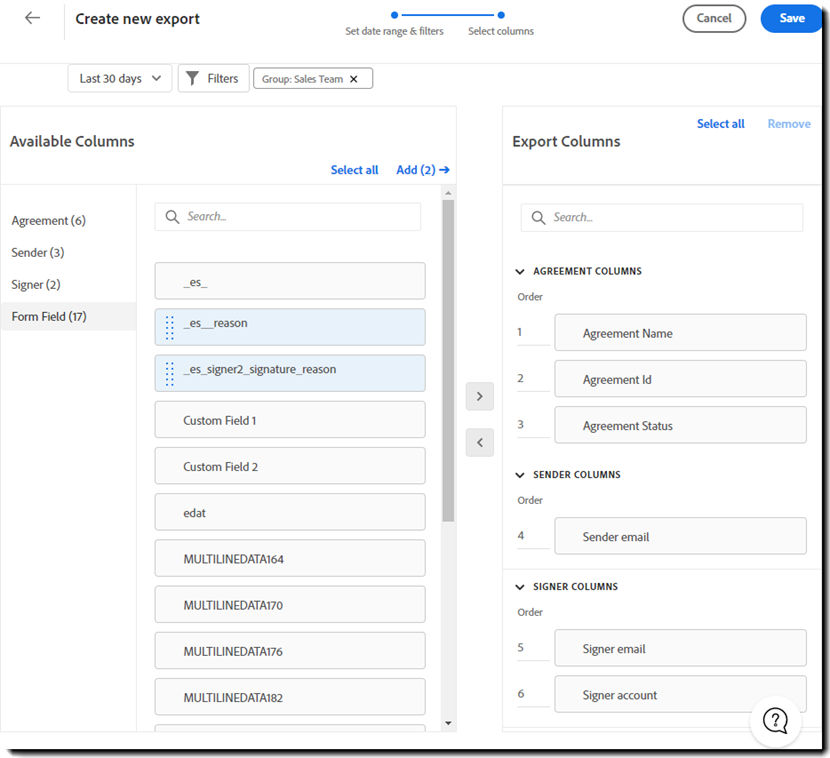Select the Custom Field 1 column
Viewport: 830px width, 758px height.
[x=289, y=419]
